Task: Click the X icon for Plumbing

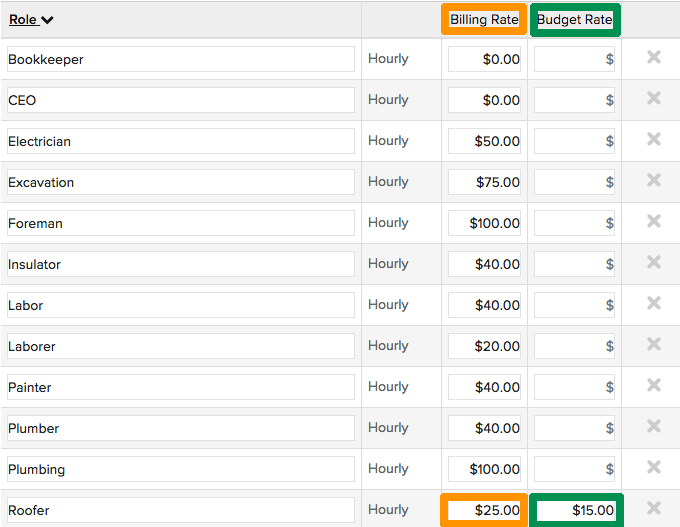Action: 654,467
